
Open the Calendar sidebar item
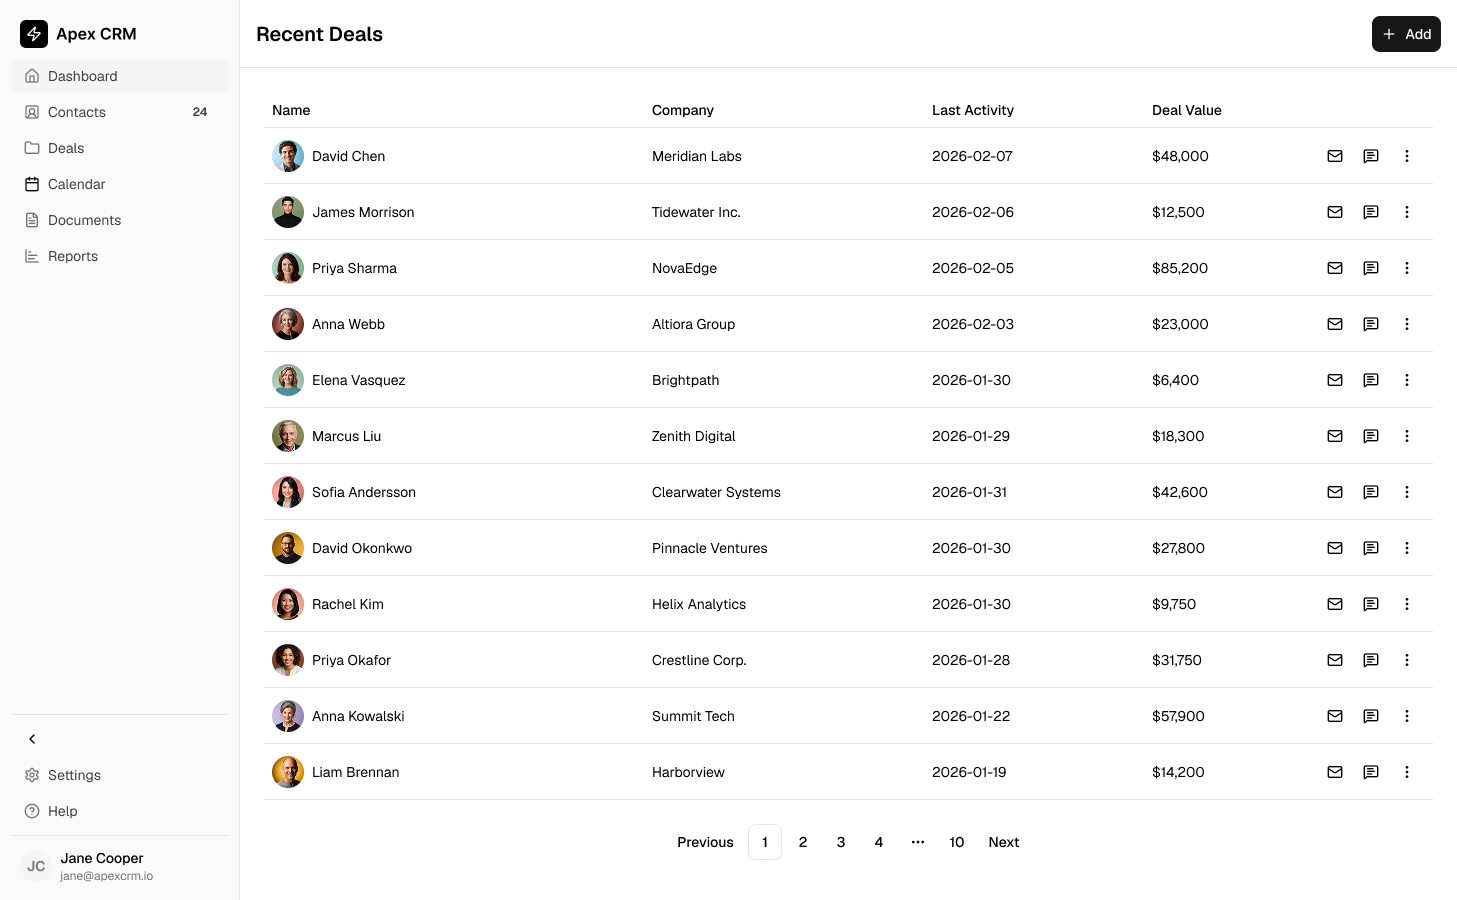77,184
